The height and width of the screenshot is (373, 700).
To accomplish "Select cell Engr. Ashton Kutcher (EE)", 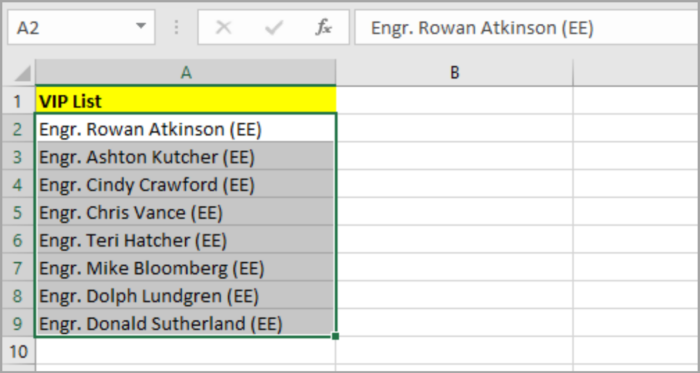I will [x=186, y=157].
